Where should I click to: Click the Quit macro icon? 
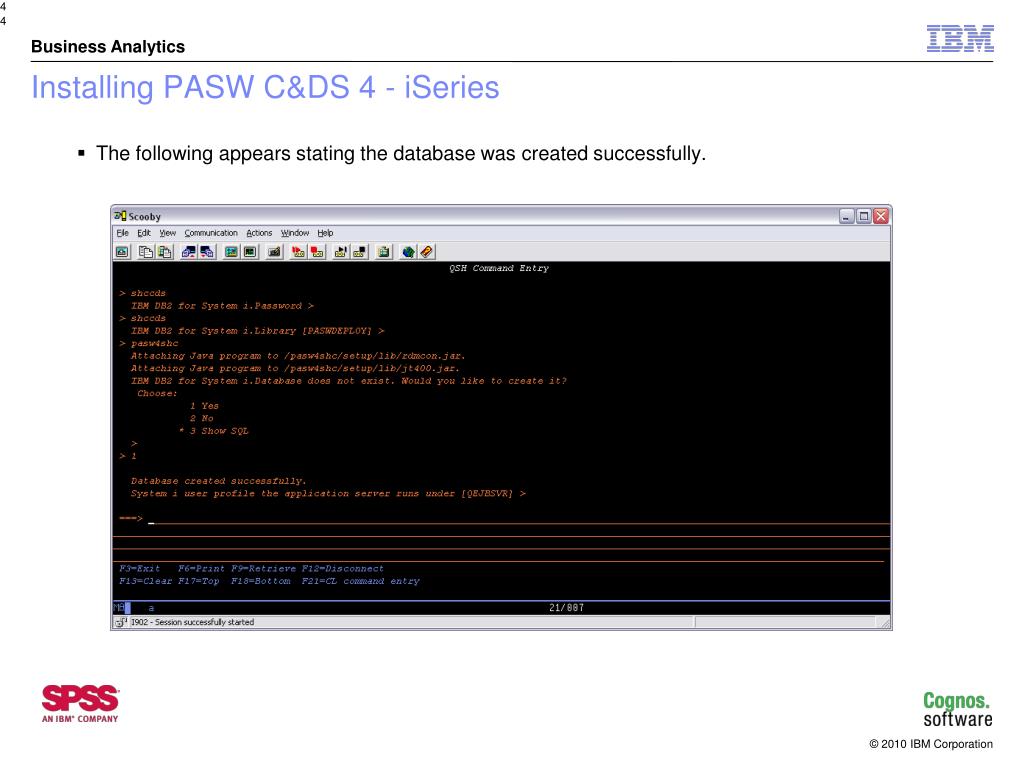tap(360, 251)
